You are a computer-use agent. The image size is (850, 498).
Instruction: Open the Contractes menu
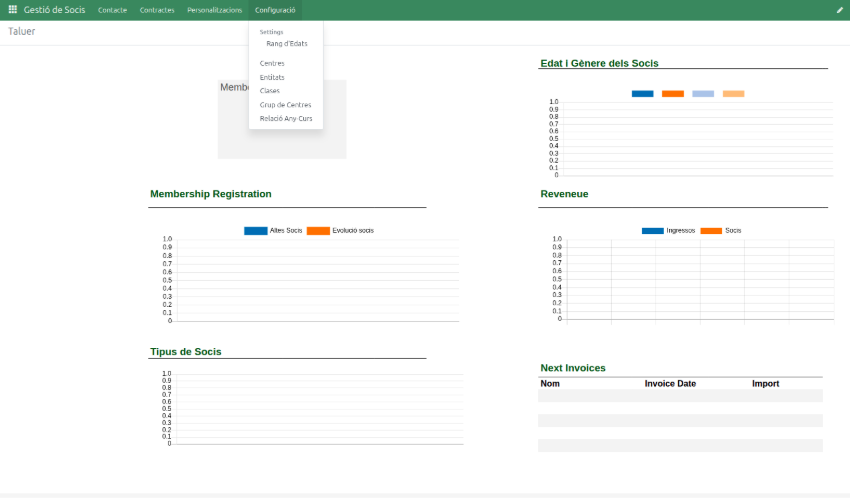(x=157, y=10)
